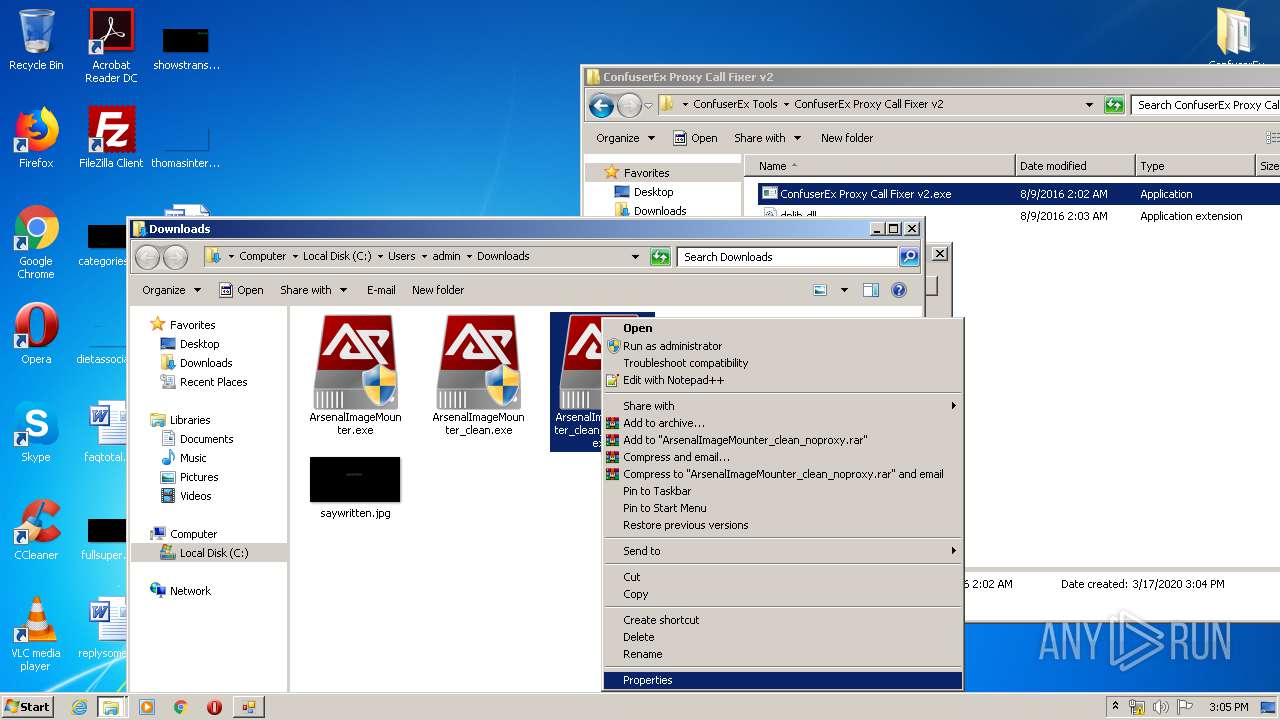Expand Send to submenu in context menu
The image size is (1280, 720).
click(x=783, y=551)
